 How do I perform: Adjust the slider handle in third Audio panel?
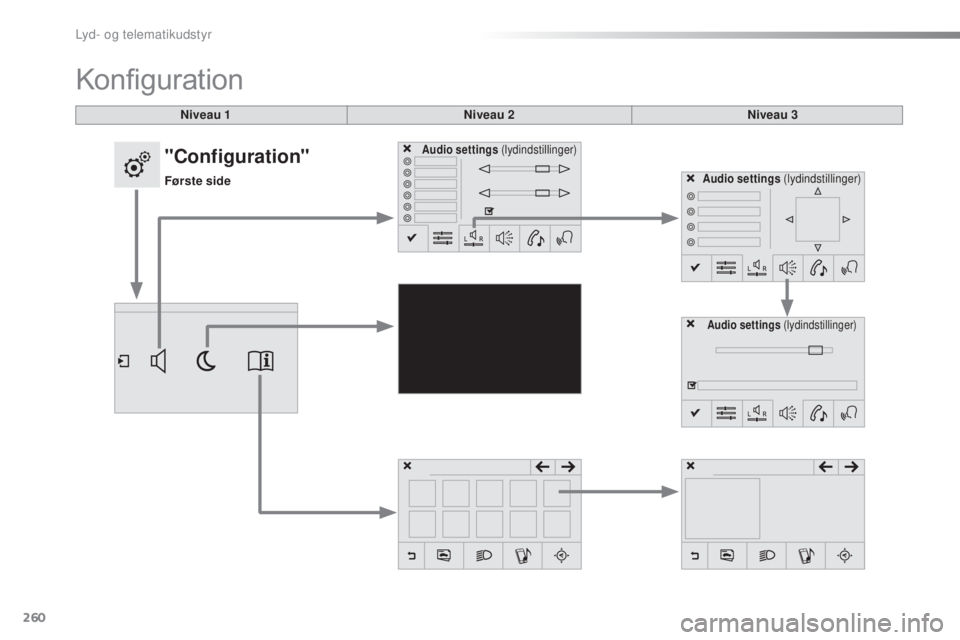(x=815, y=350)
